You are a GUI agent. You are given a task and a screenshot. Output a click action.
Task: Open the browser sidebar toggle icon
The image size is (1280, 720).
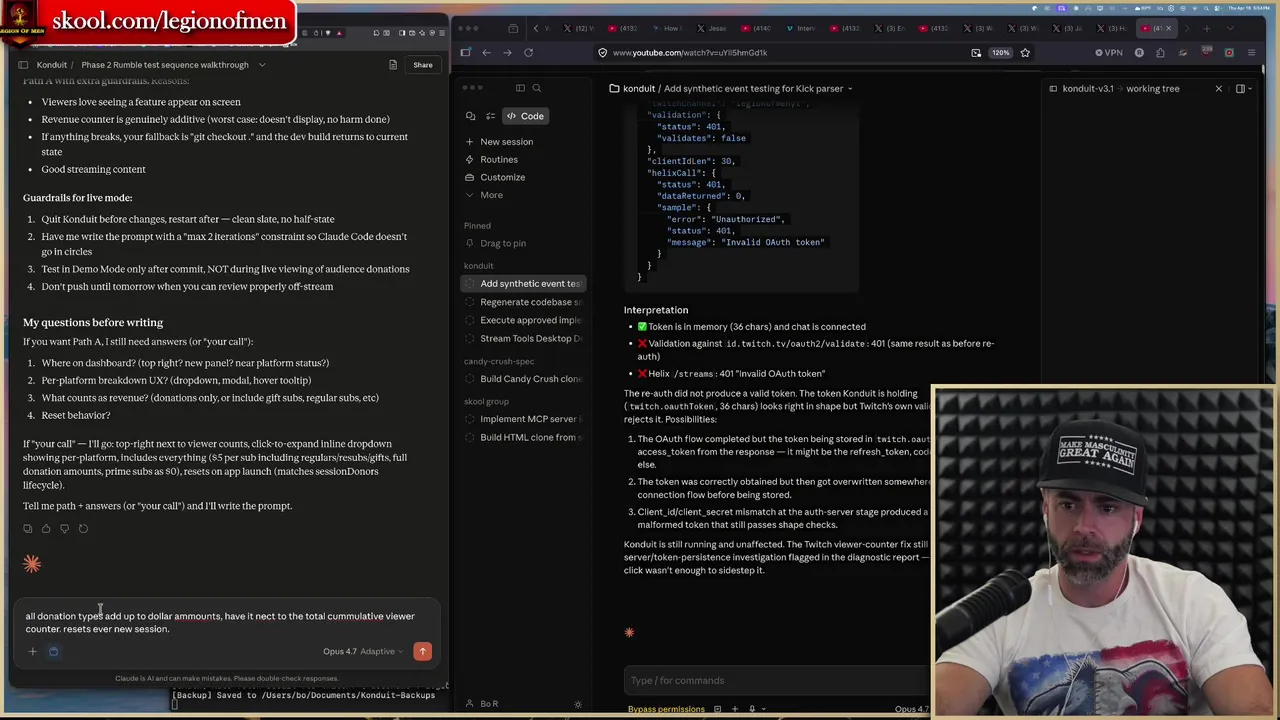(x=466, y=53)
